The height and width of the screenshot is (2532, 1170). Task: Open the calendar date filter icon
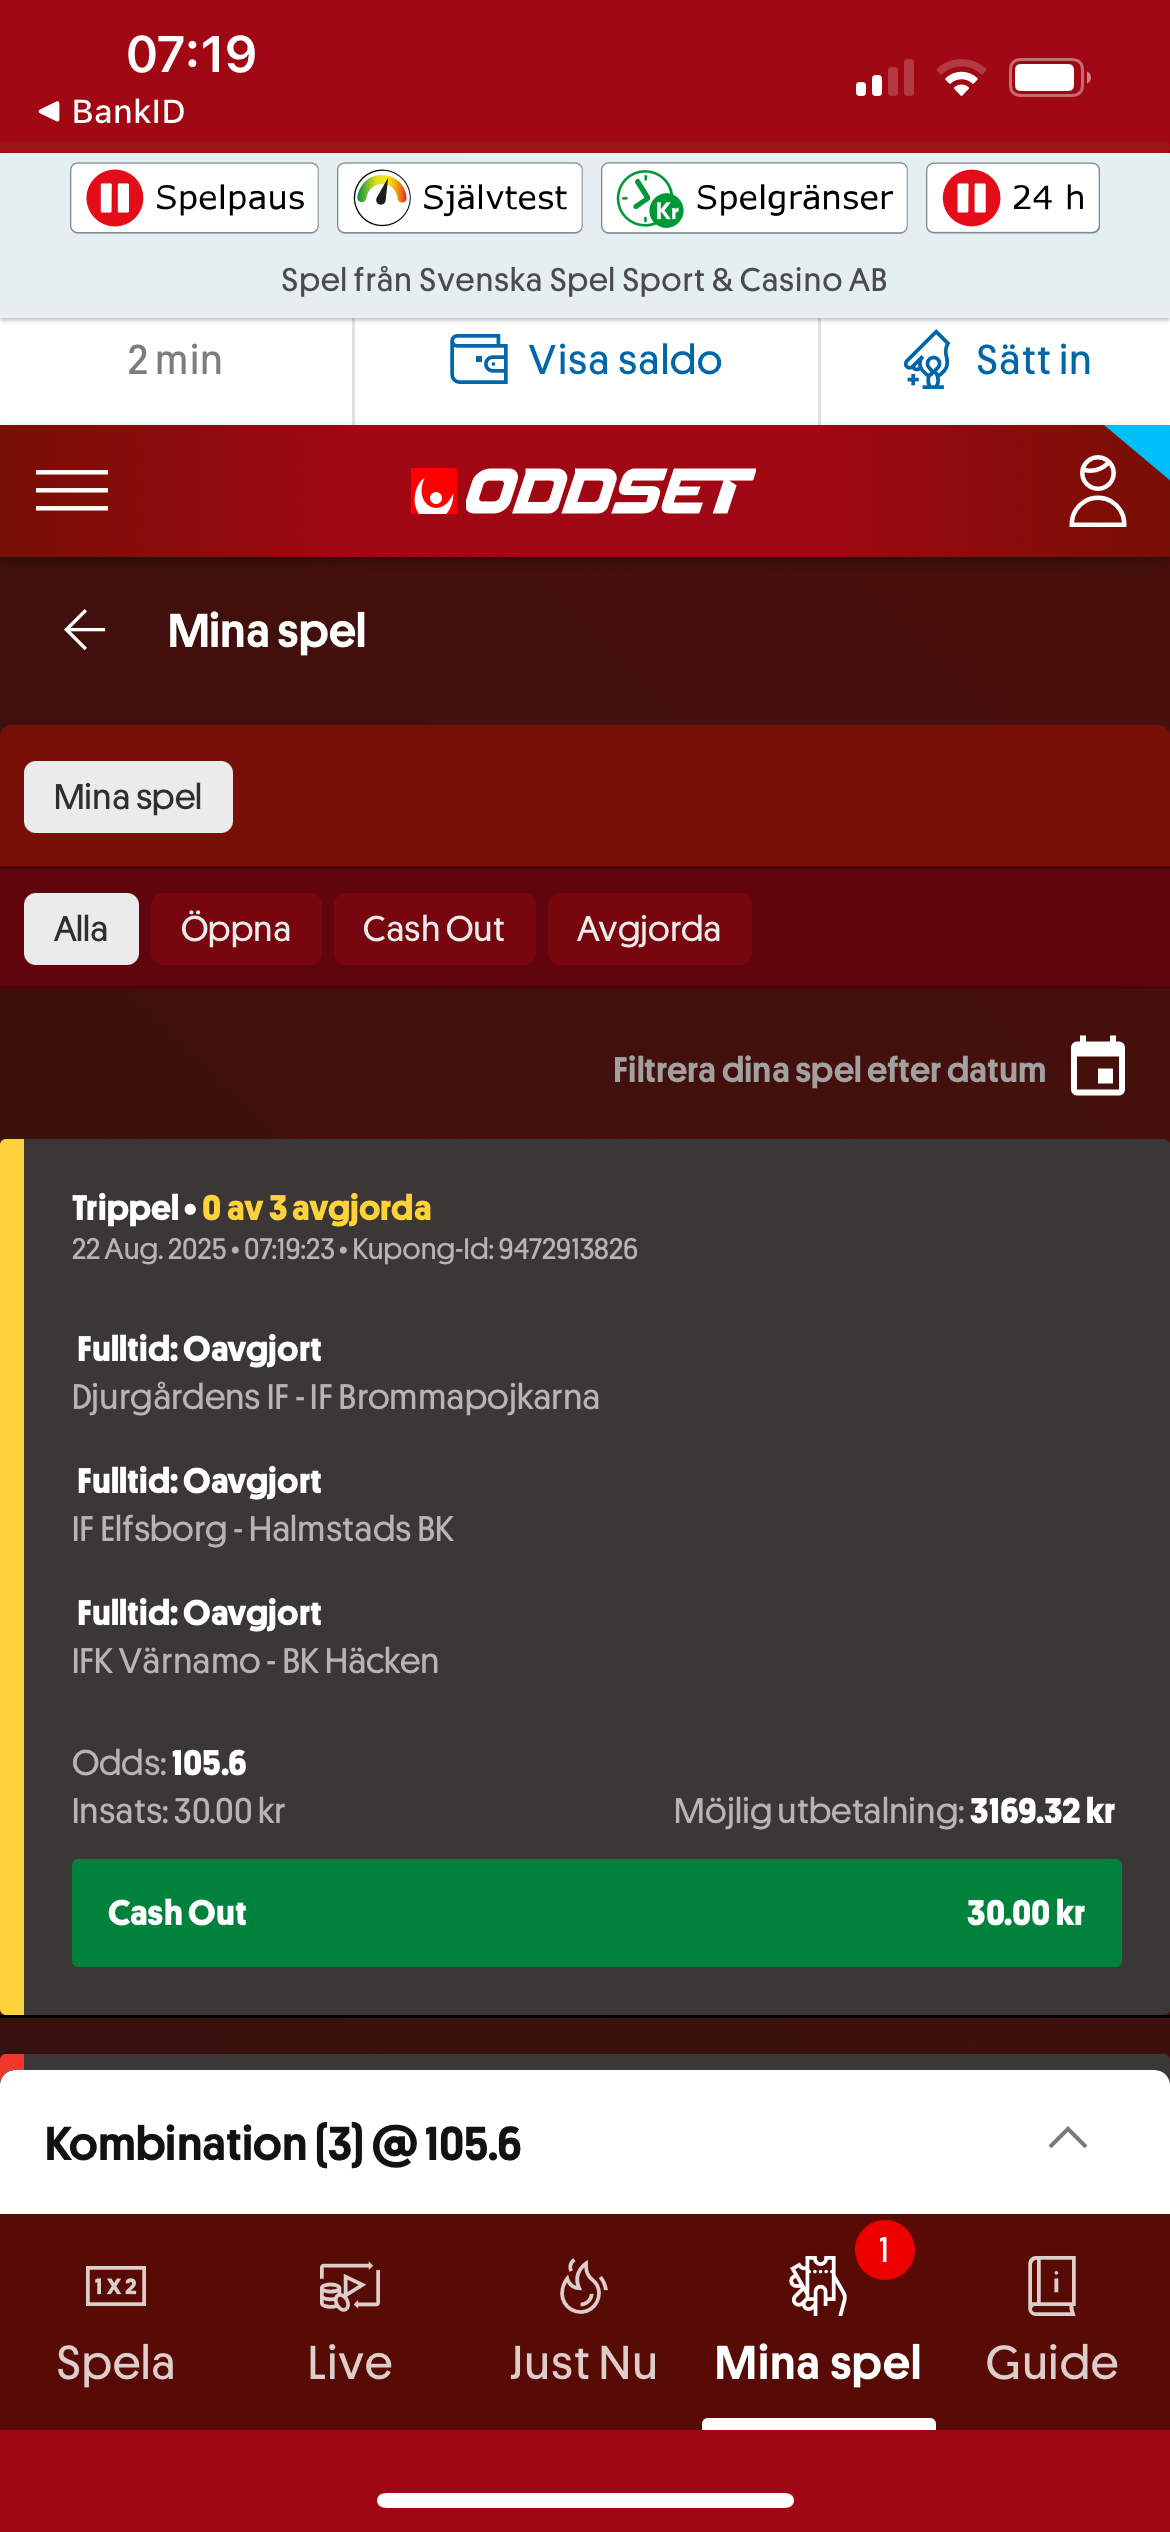coord(1098,1066)
